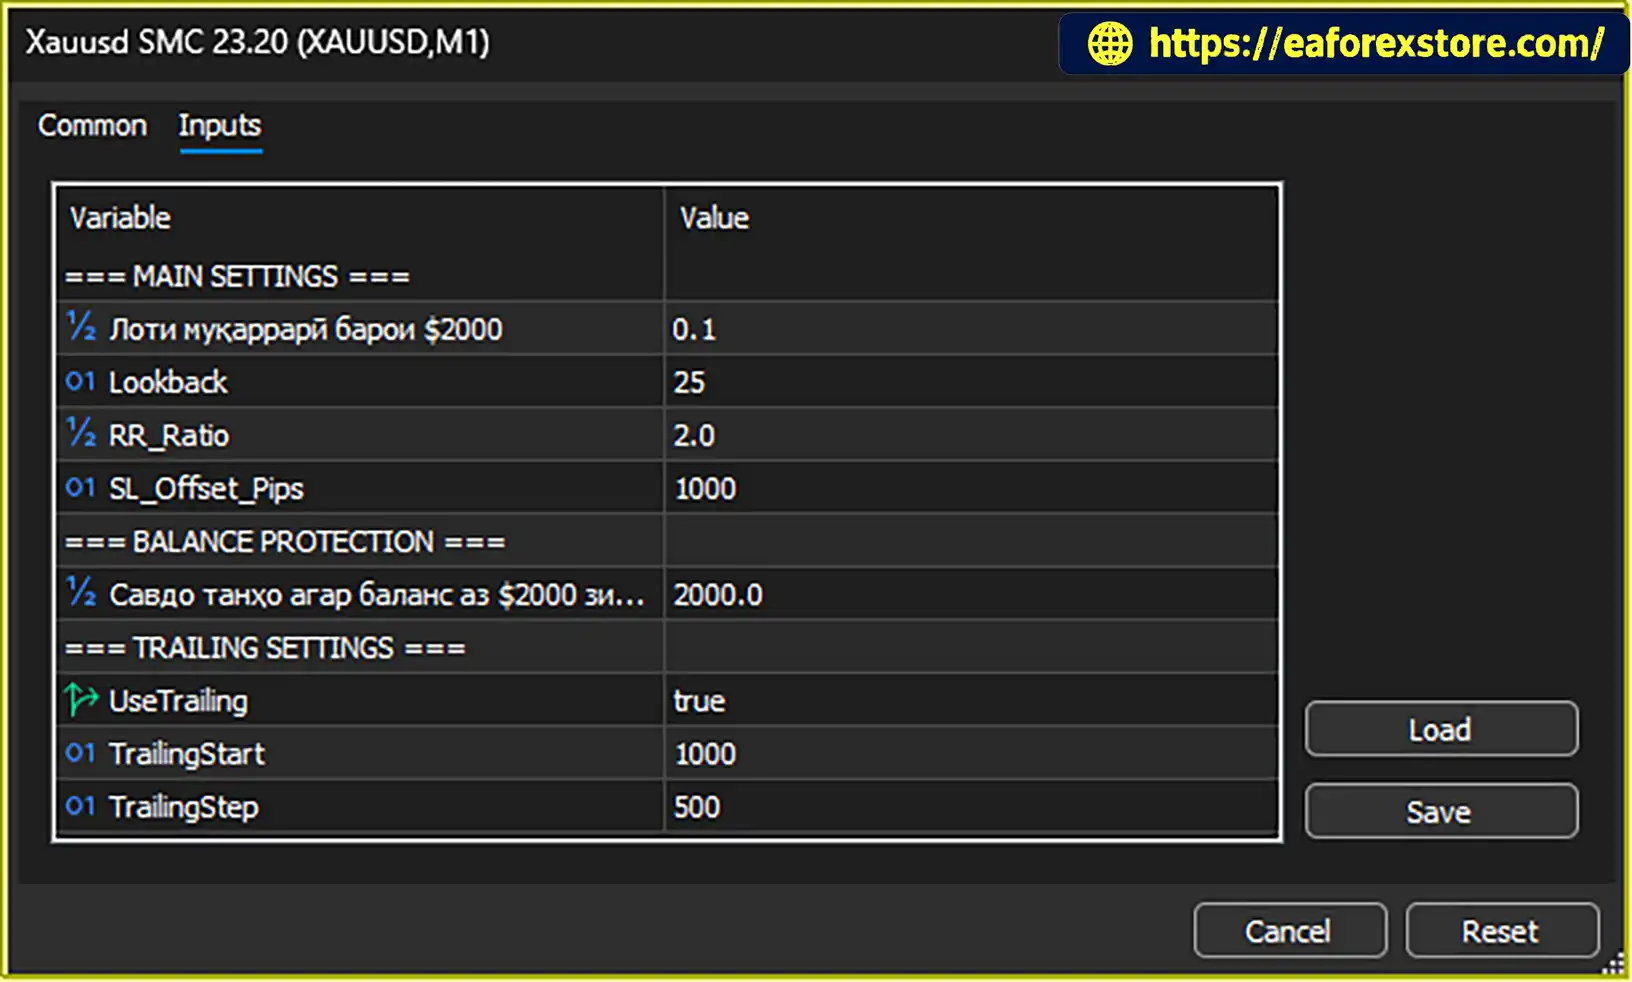Image resolution: width=1632 pixels, height=982 pixels.
Task: Click the integer icon next to Lookback
Action: [81, 381]
